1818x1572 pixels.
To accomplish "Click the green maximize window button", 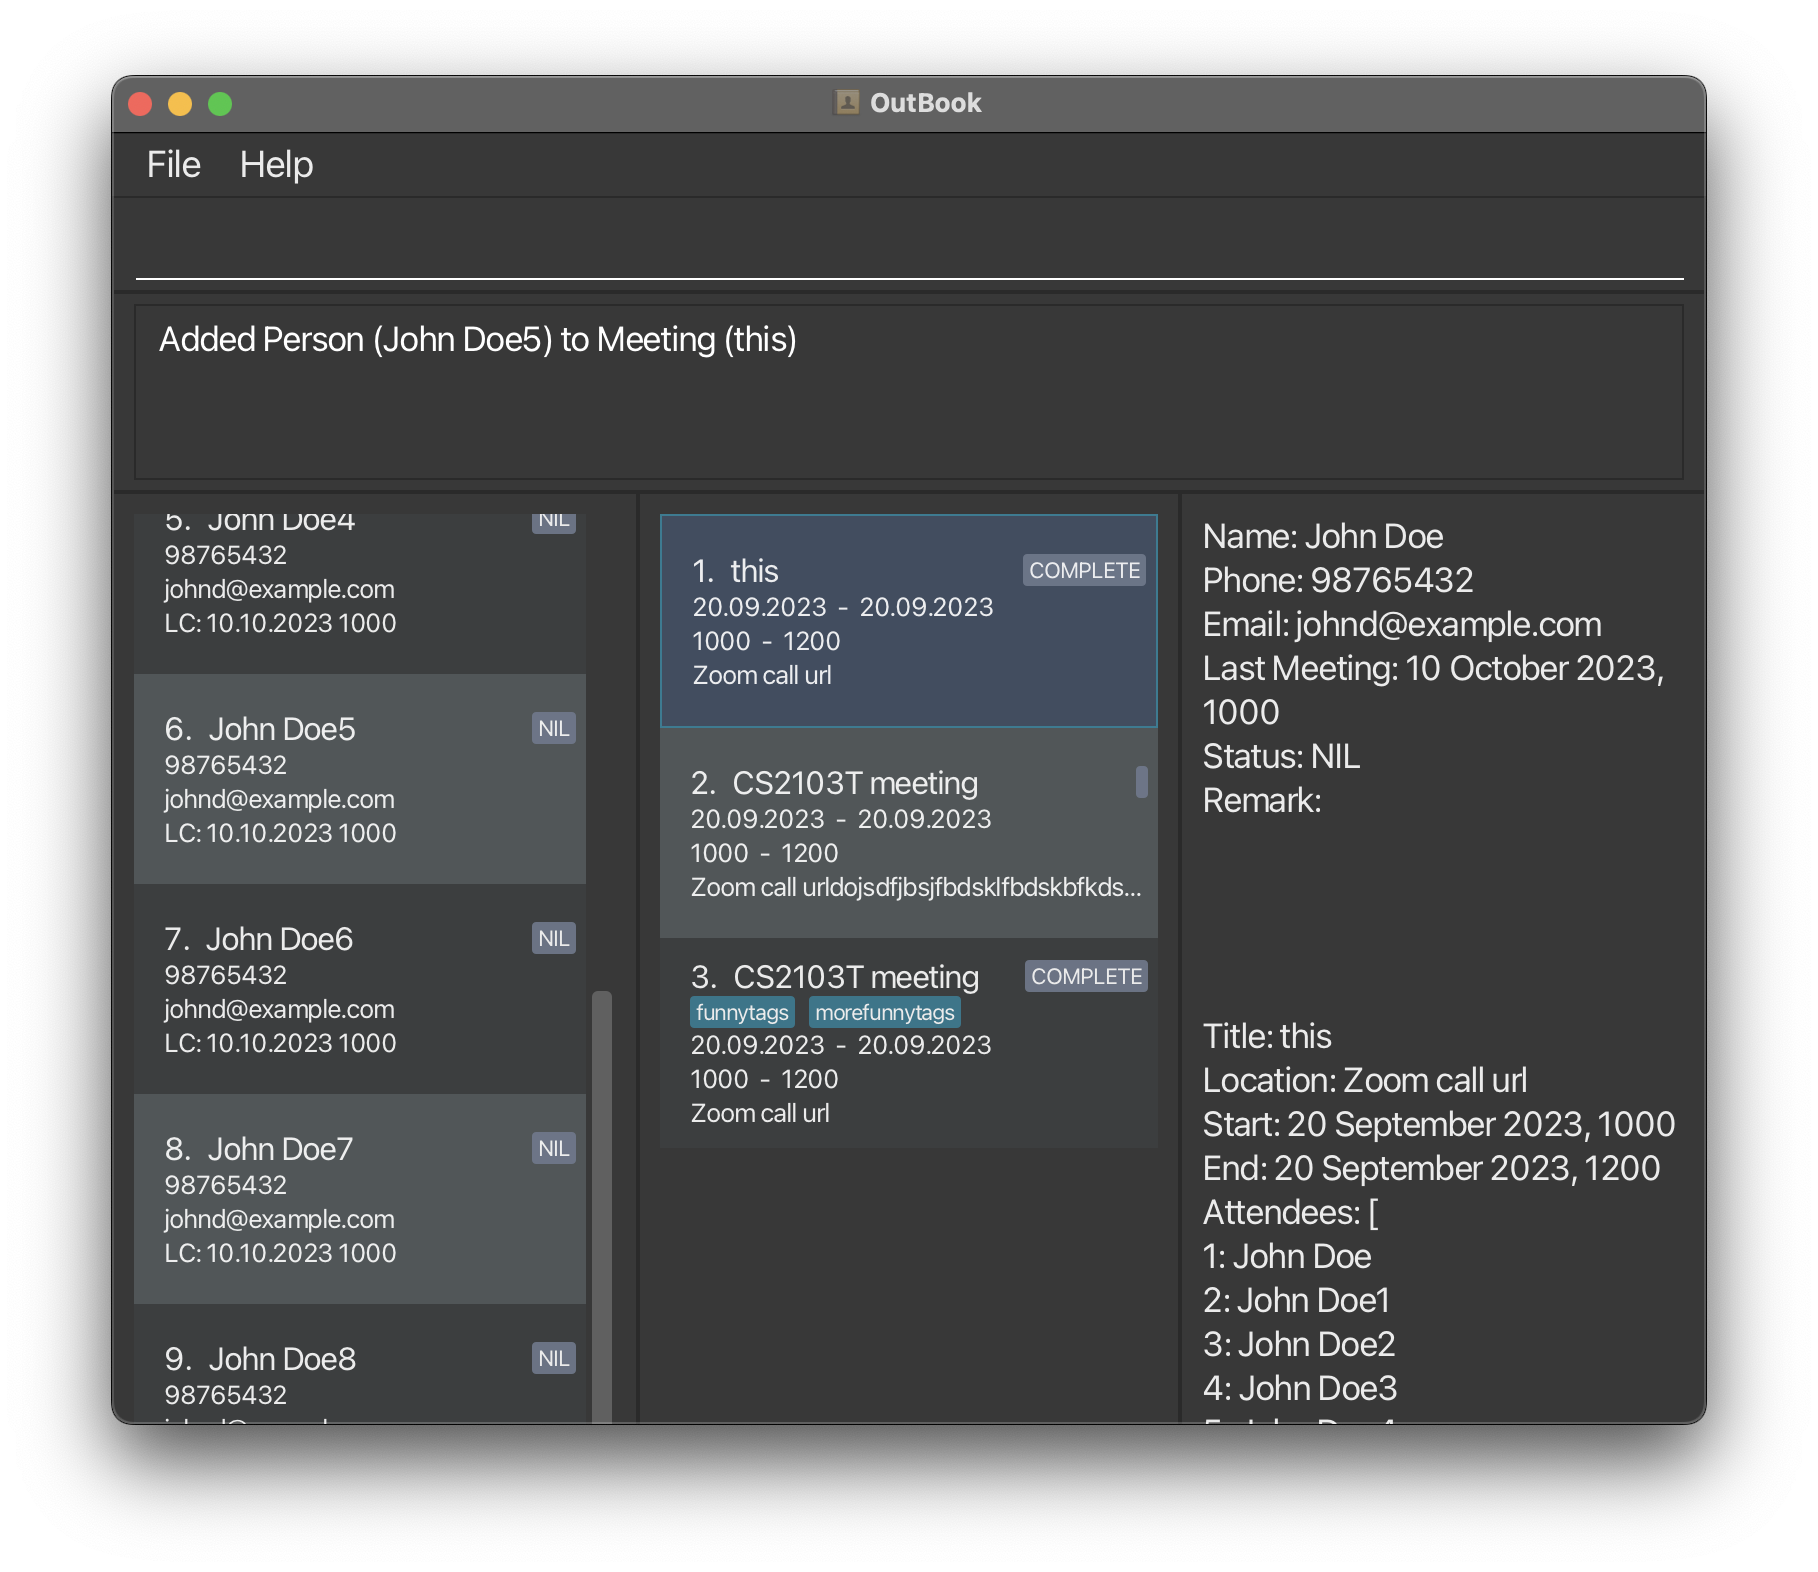I will [x=220, y=104].
